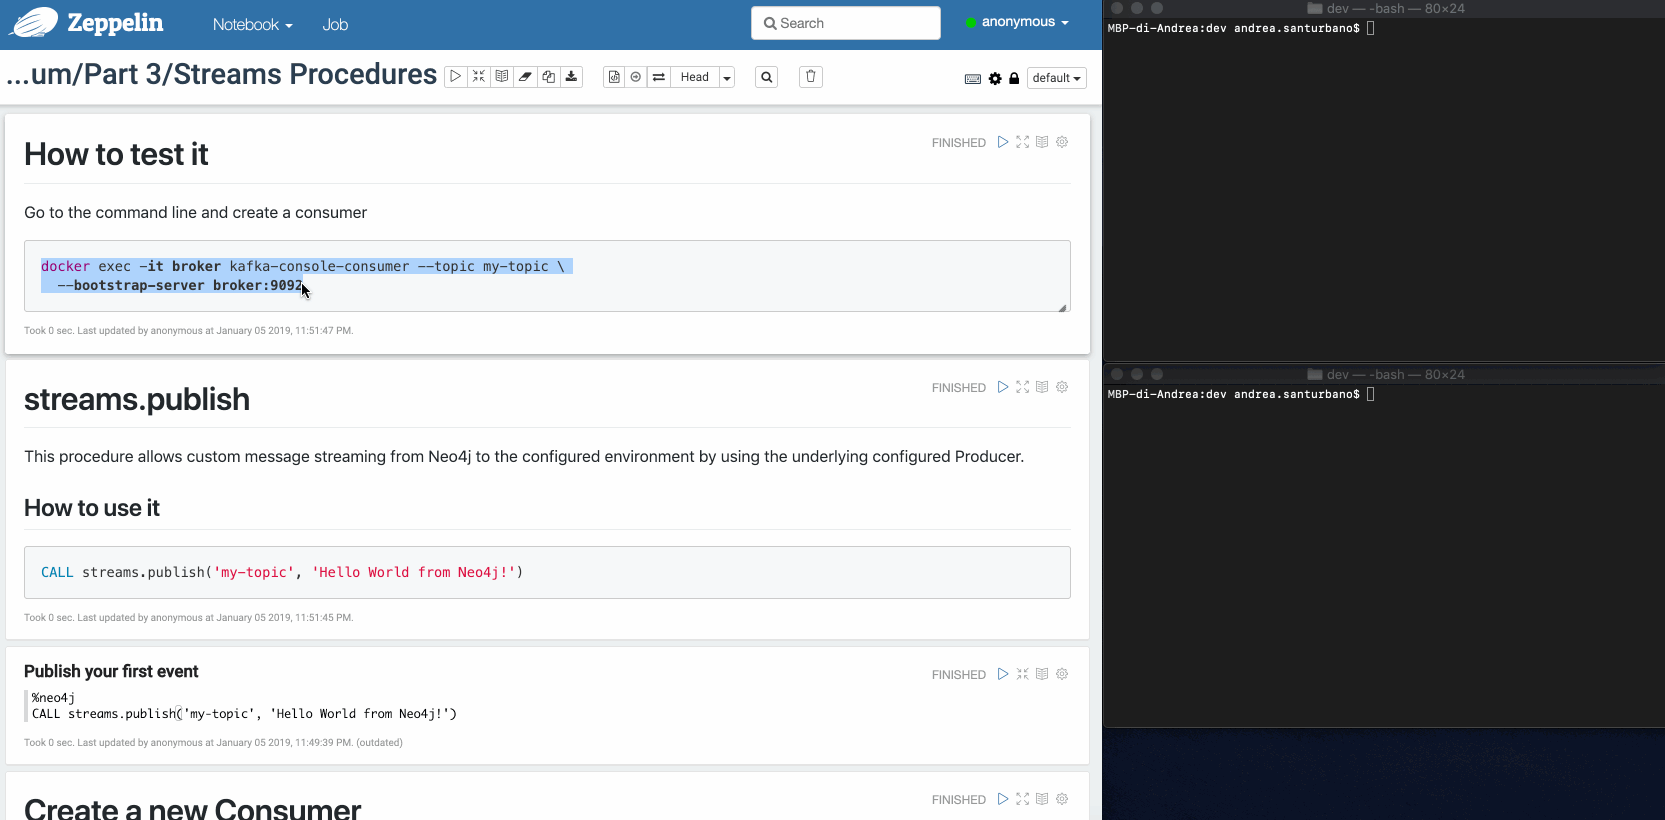Toggle output in 'Publish your first event' paragraph
1665x820 pixels.
tap(1042, 674)
